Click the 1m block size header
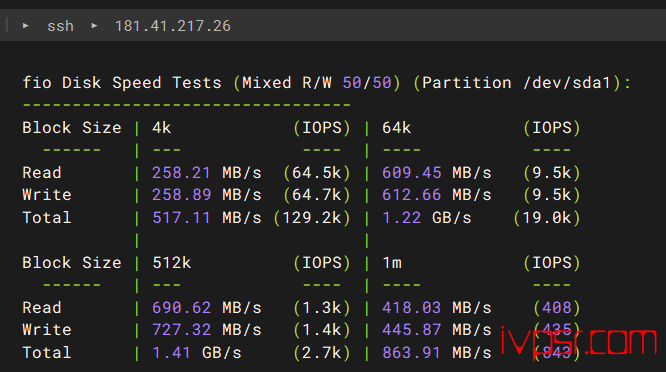This screenshot has height=372, width=666. coord(392,263)
